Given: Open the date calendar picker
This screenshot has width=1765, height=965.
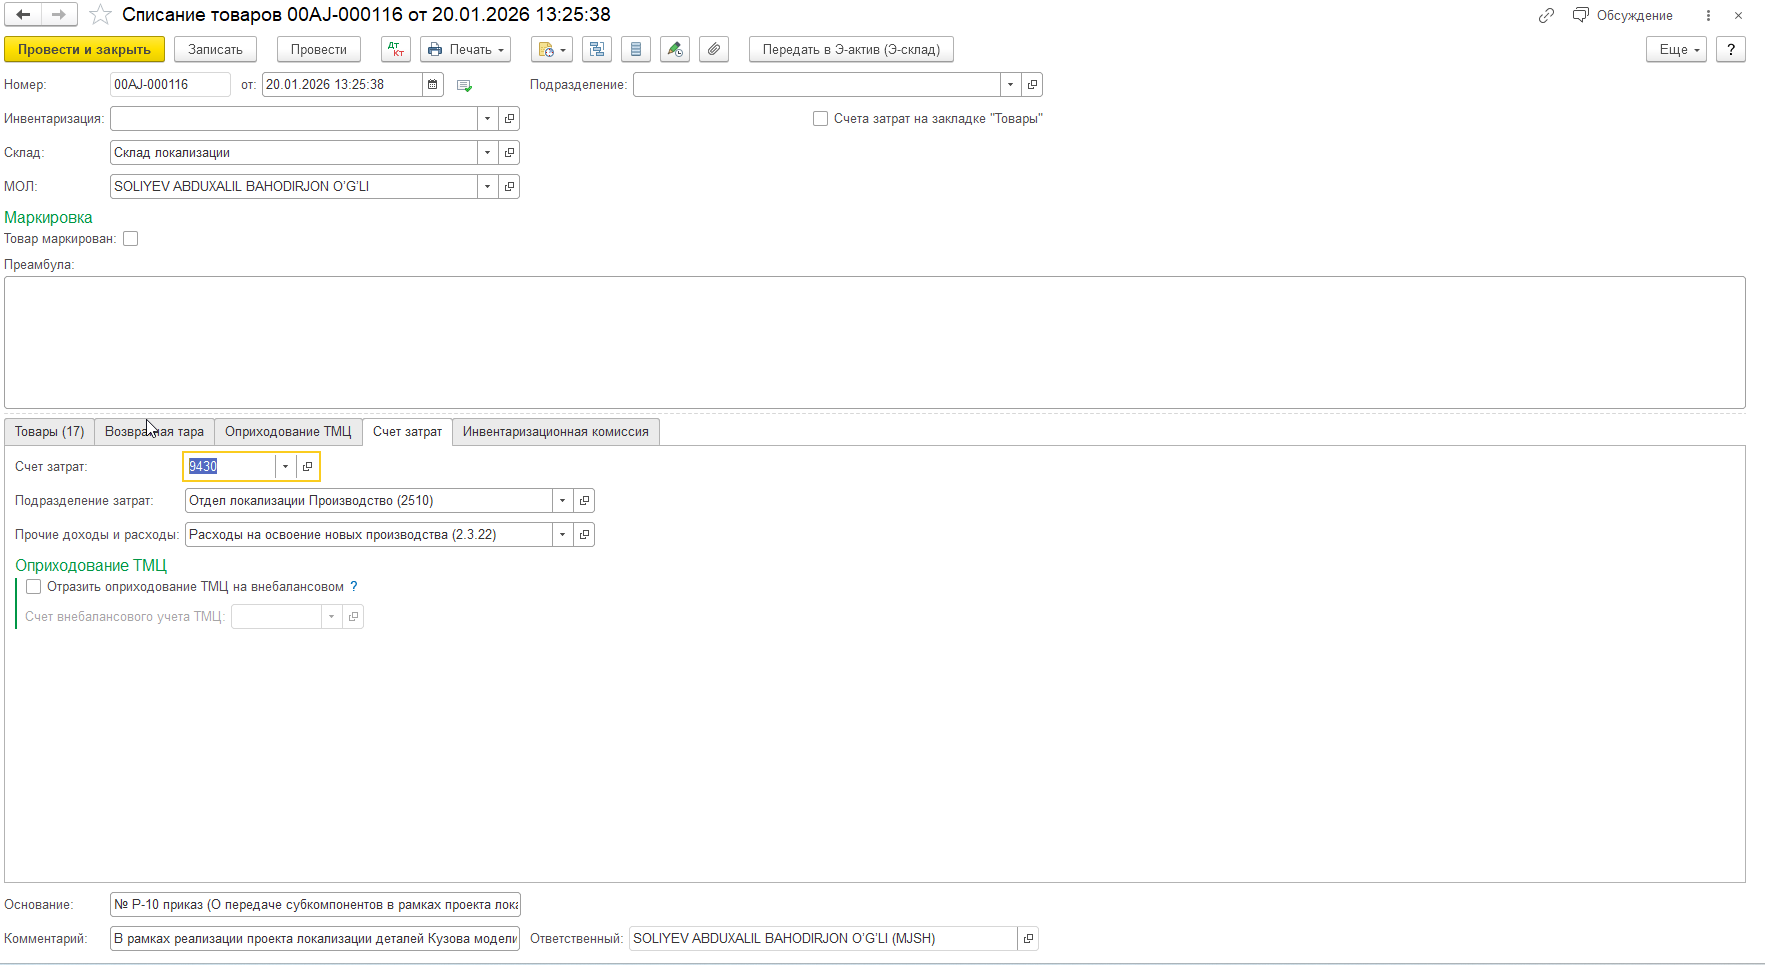Looking at the screenshot, I should click(433, 85).
